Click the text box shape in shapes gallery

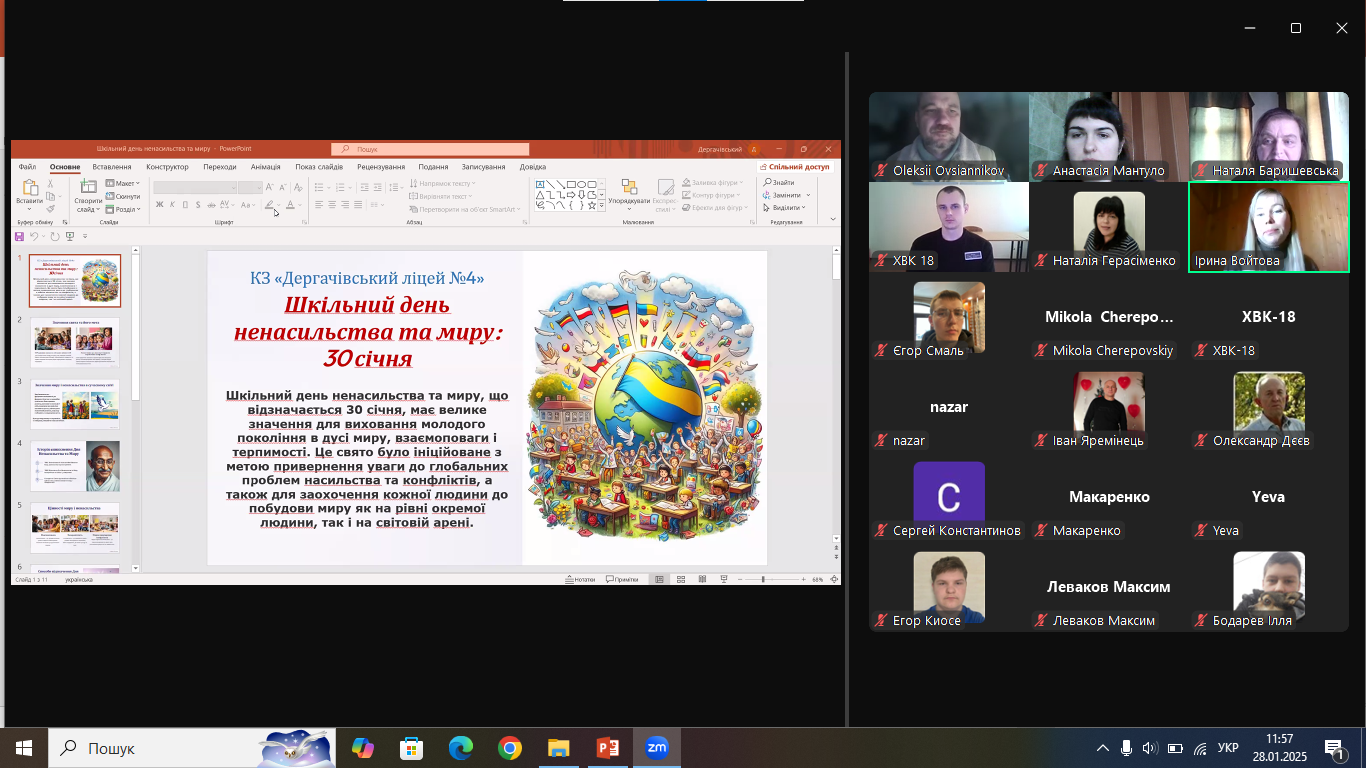coord(540,184)
